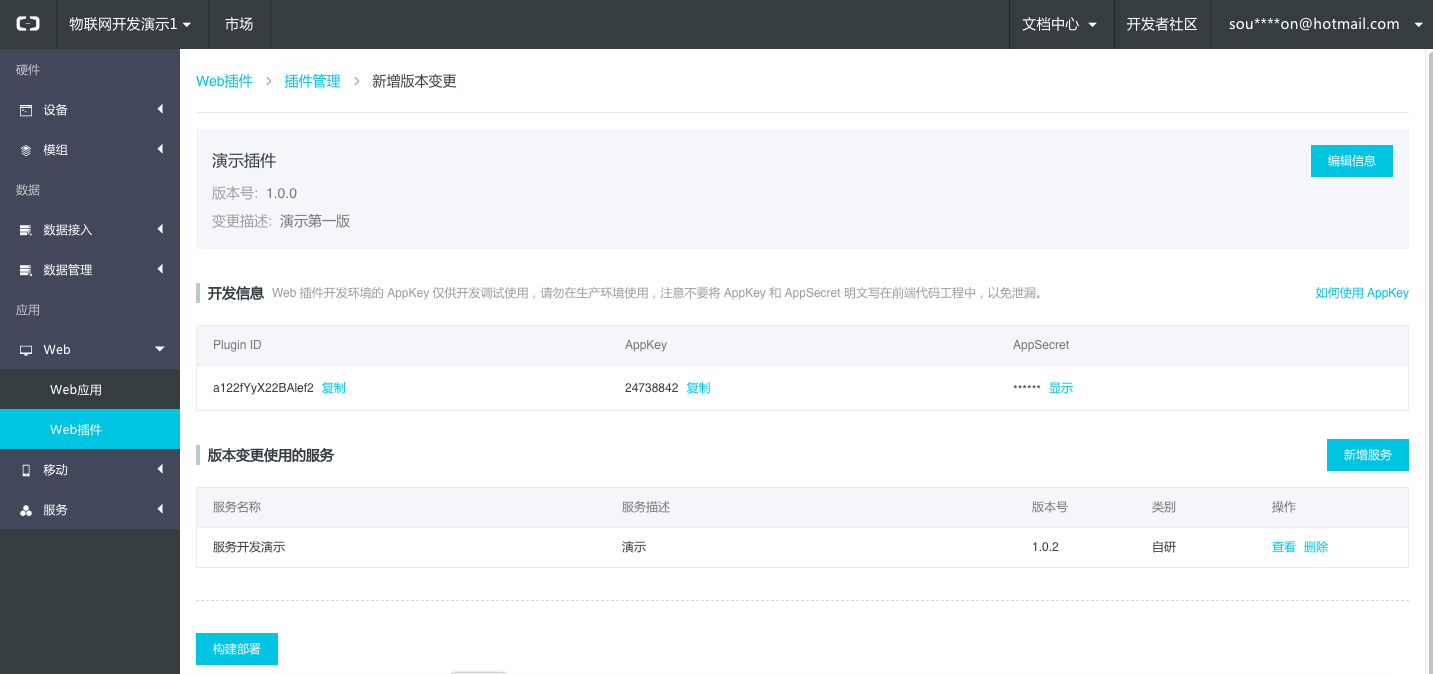Click the 服务 service icon in sidebar
1433x674 pixels.
coord(26,510)
